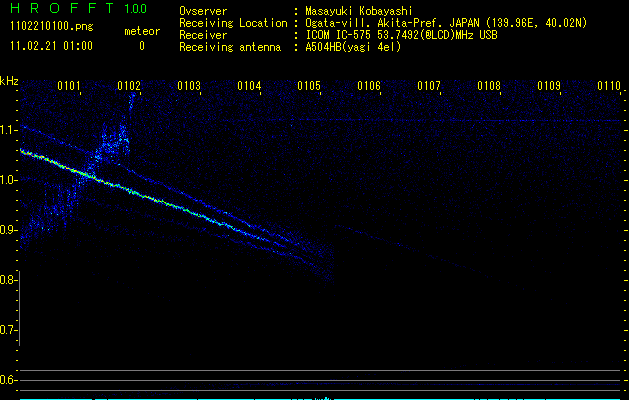The image size is (629, 400).
Task: Click the Receiving Location label
Action: tap(233, 23)
